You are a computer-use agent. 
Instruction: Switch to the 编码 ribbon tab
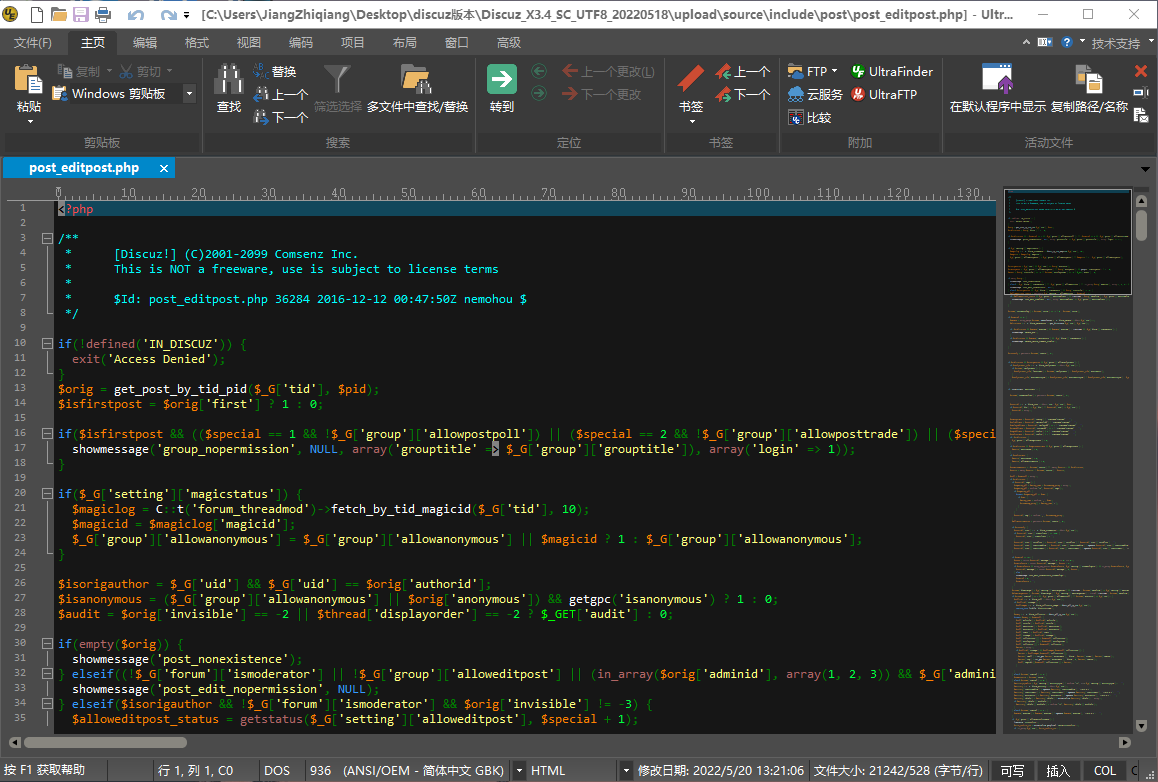click(301, 43)
